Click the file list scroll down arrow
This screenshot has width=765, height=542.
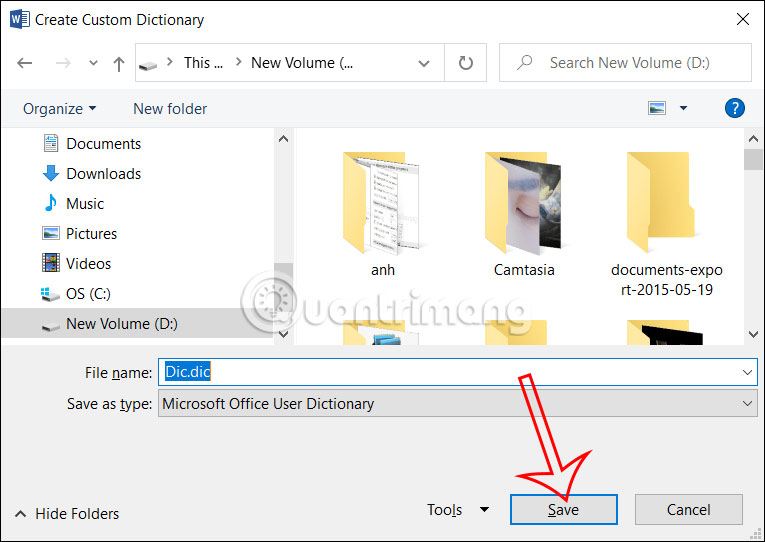pos(753,335)
